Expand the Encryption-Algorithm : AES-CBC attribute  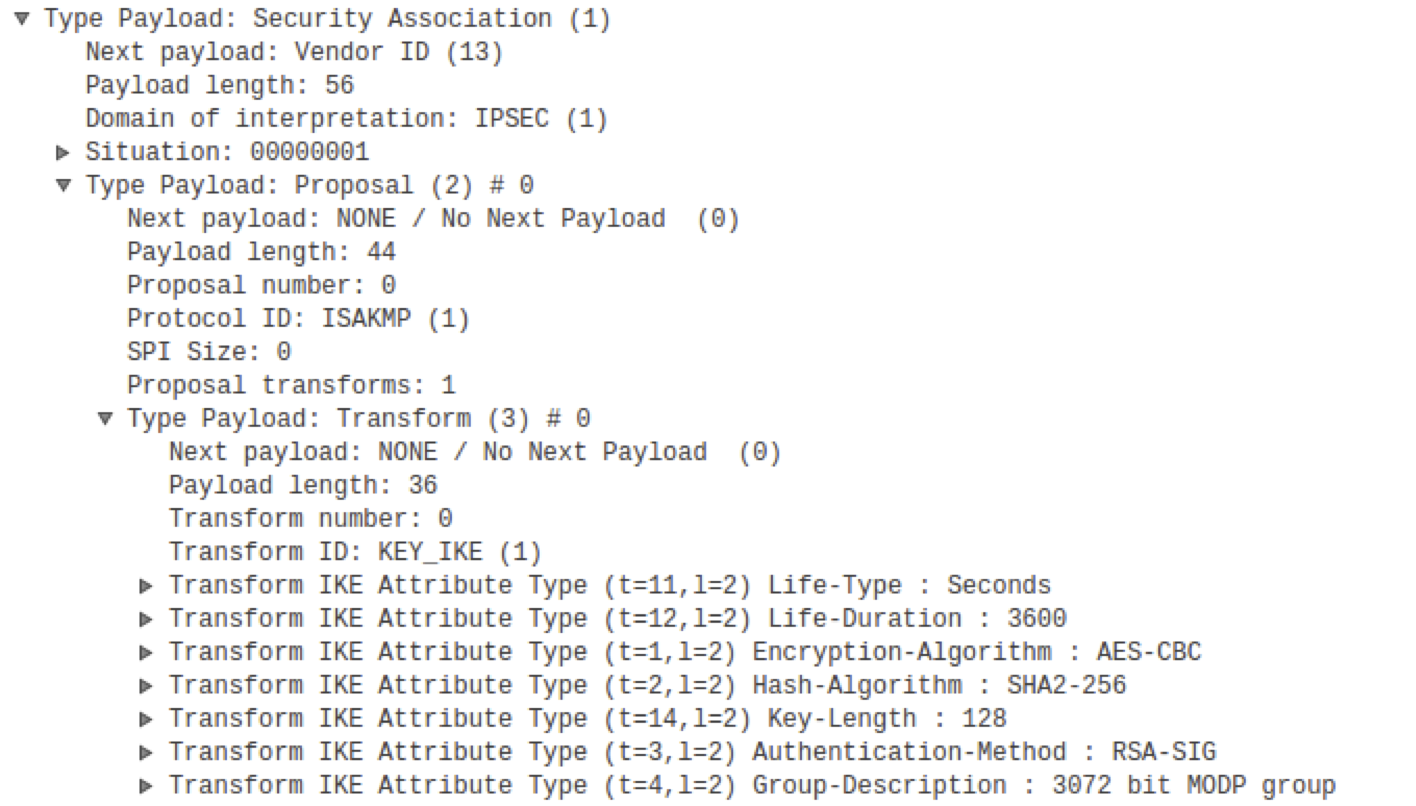coord(147,652)
